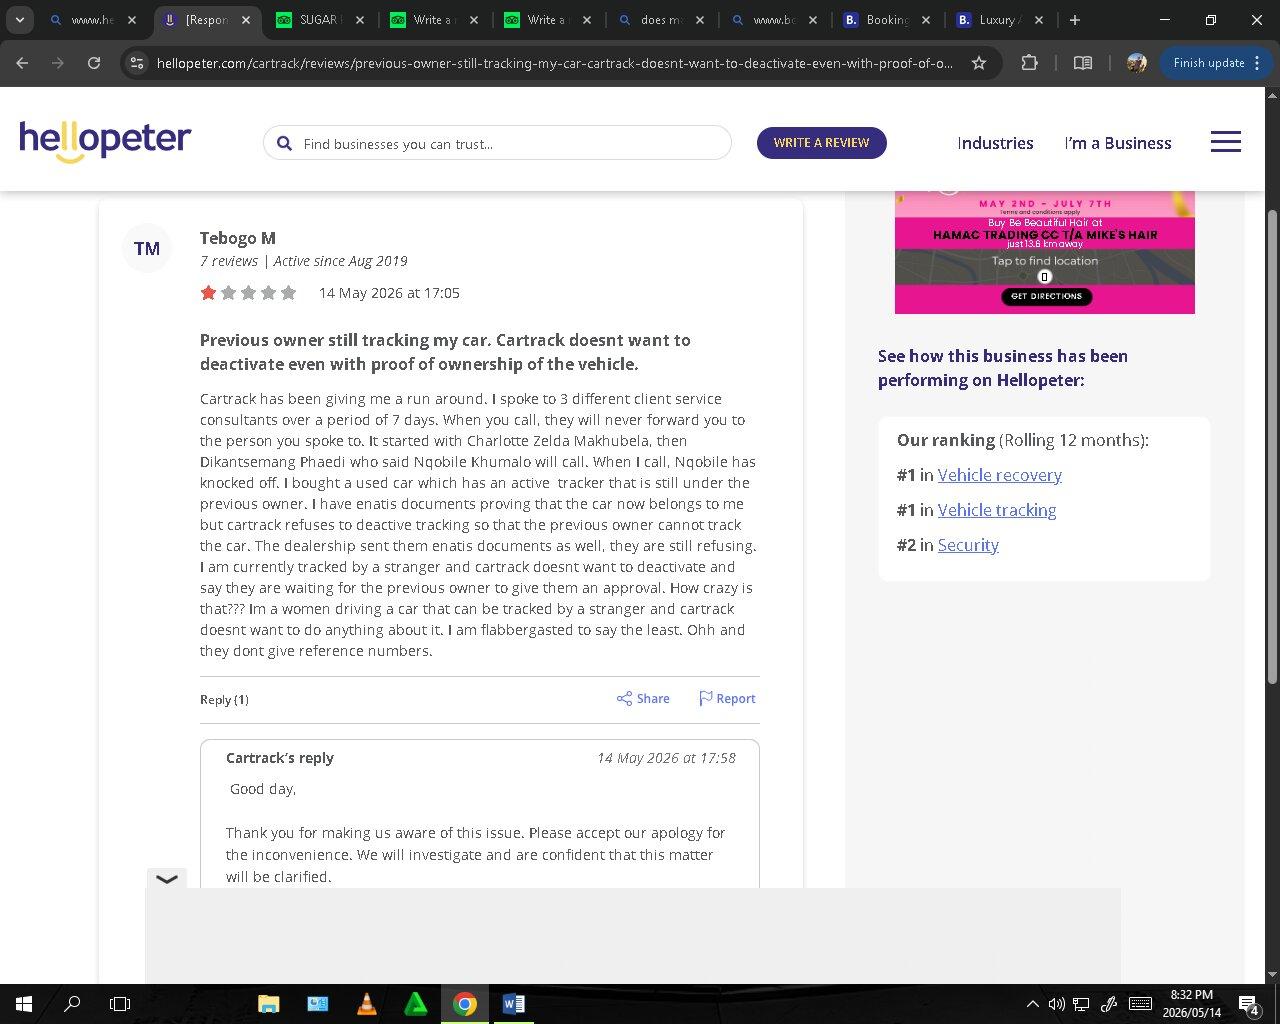Image resolution: width=1280 pixels, height=1024 pixels.
Task: Open the I'm a Business menu
Action: (1118, 143)
